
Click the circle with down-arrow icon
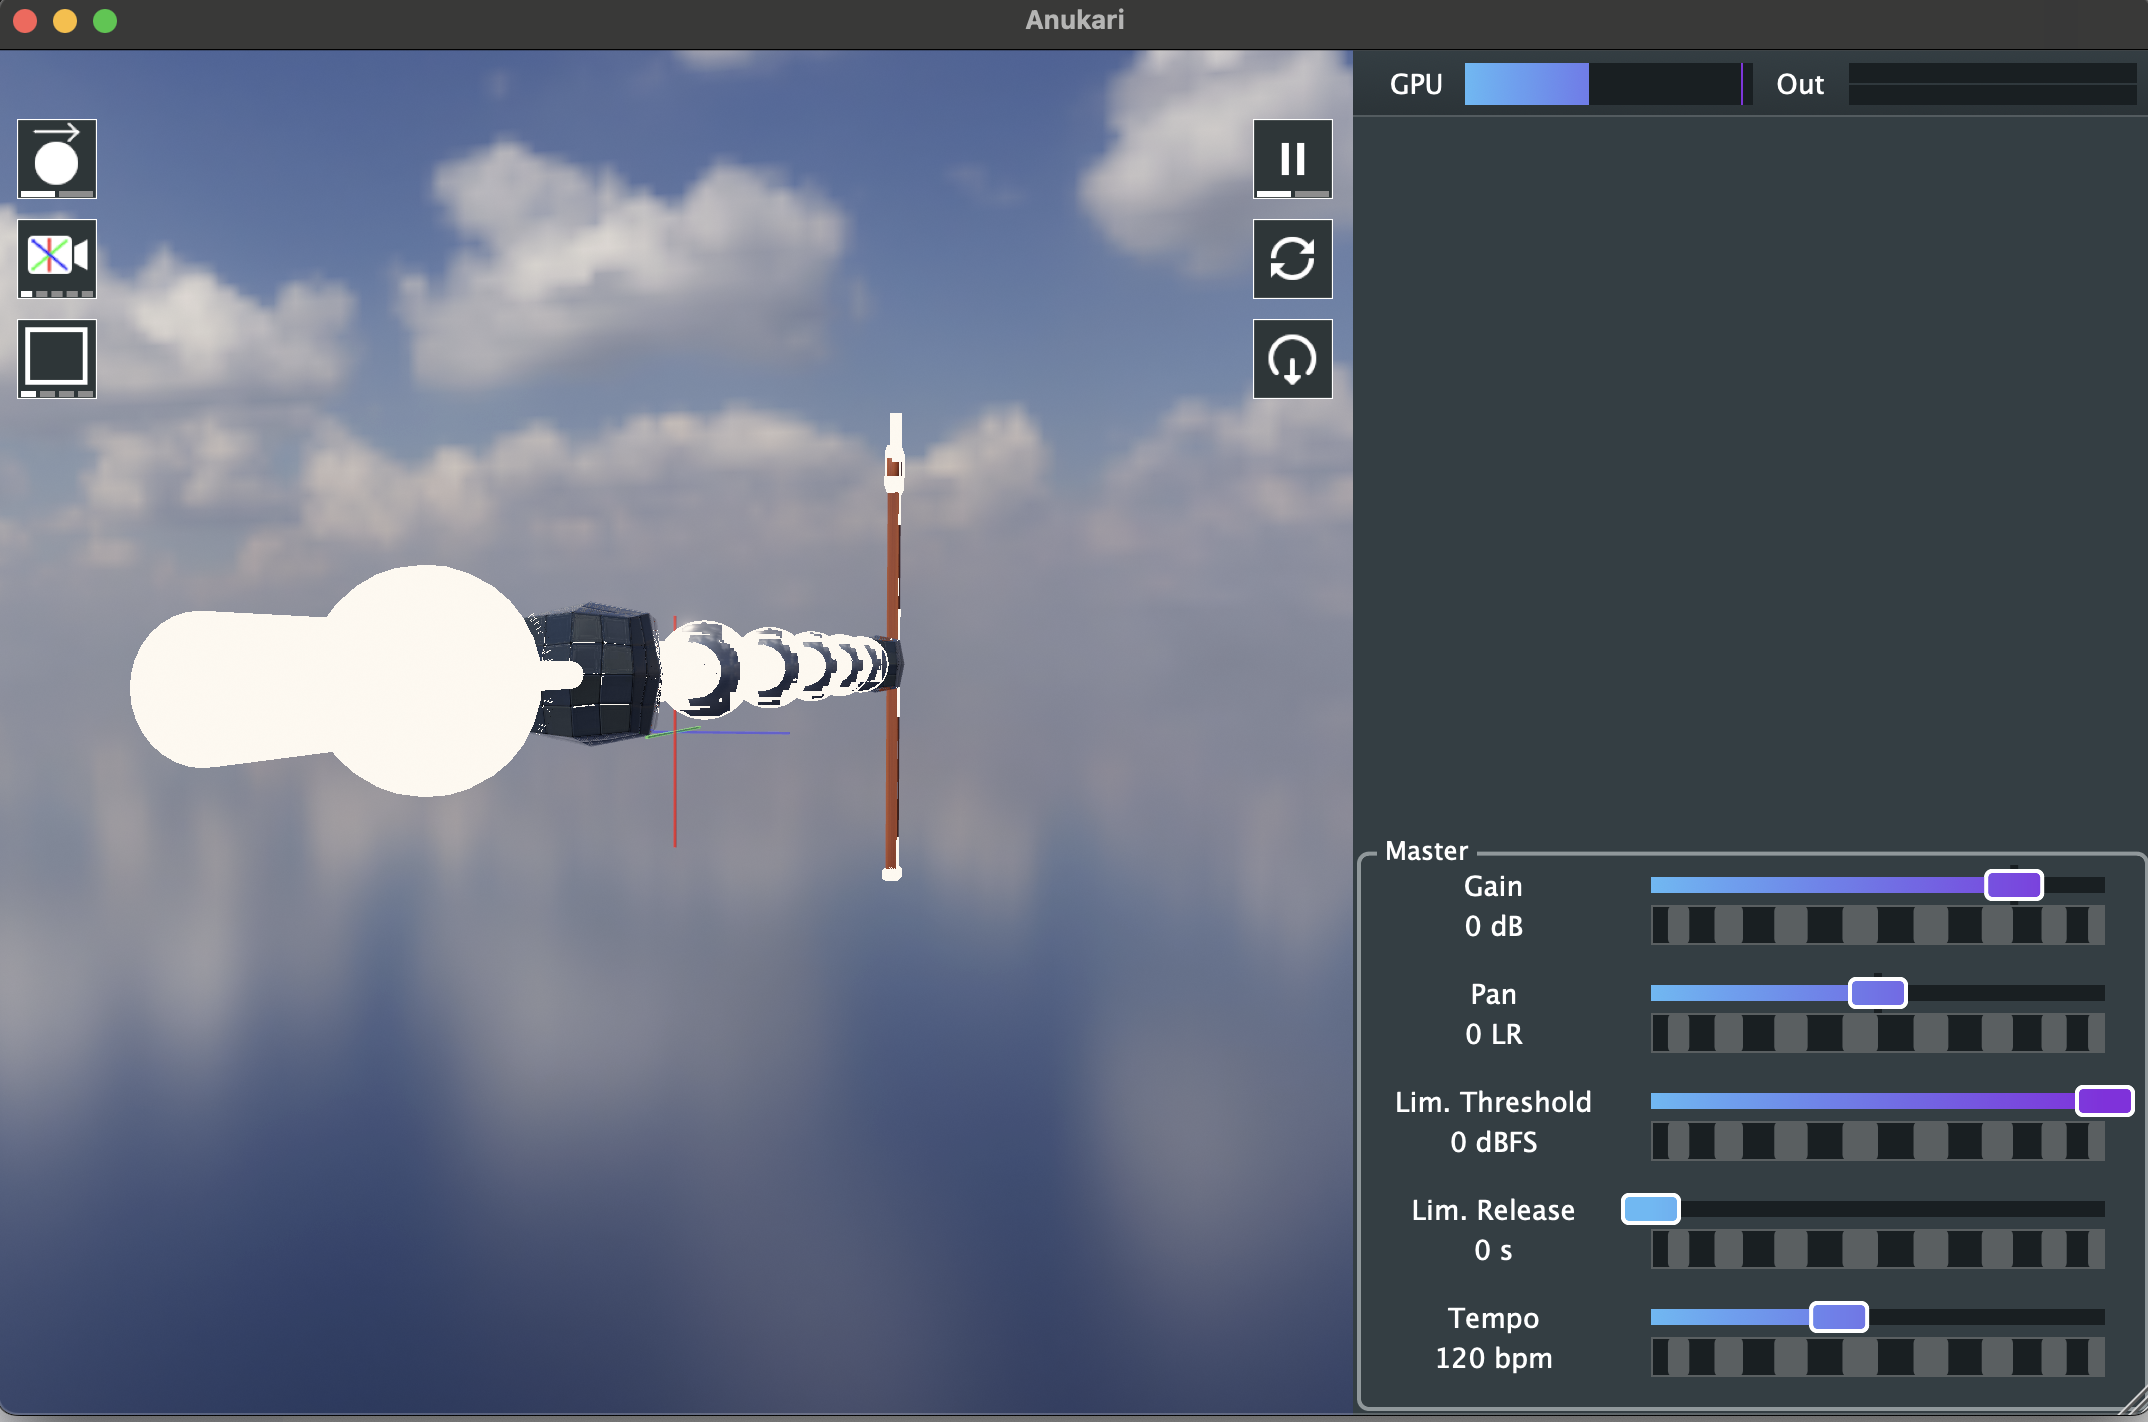tap(1292, 358)
